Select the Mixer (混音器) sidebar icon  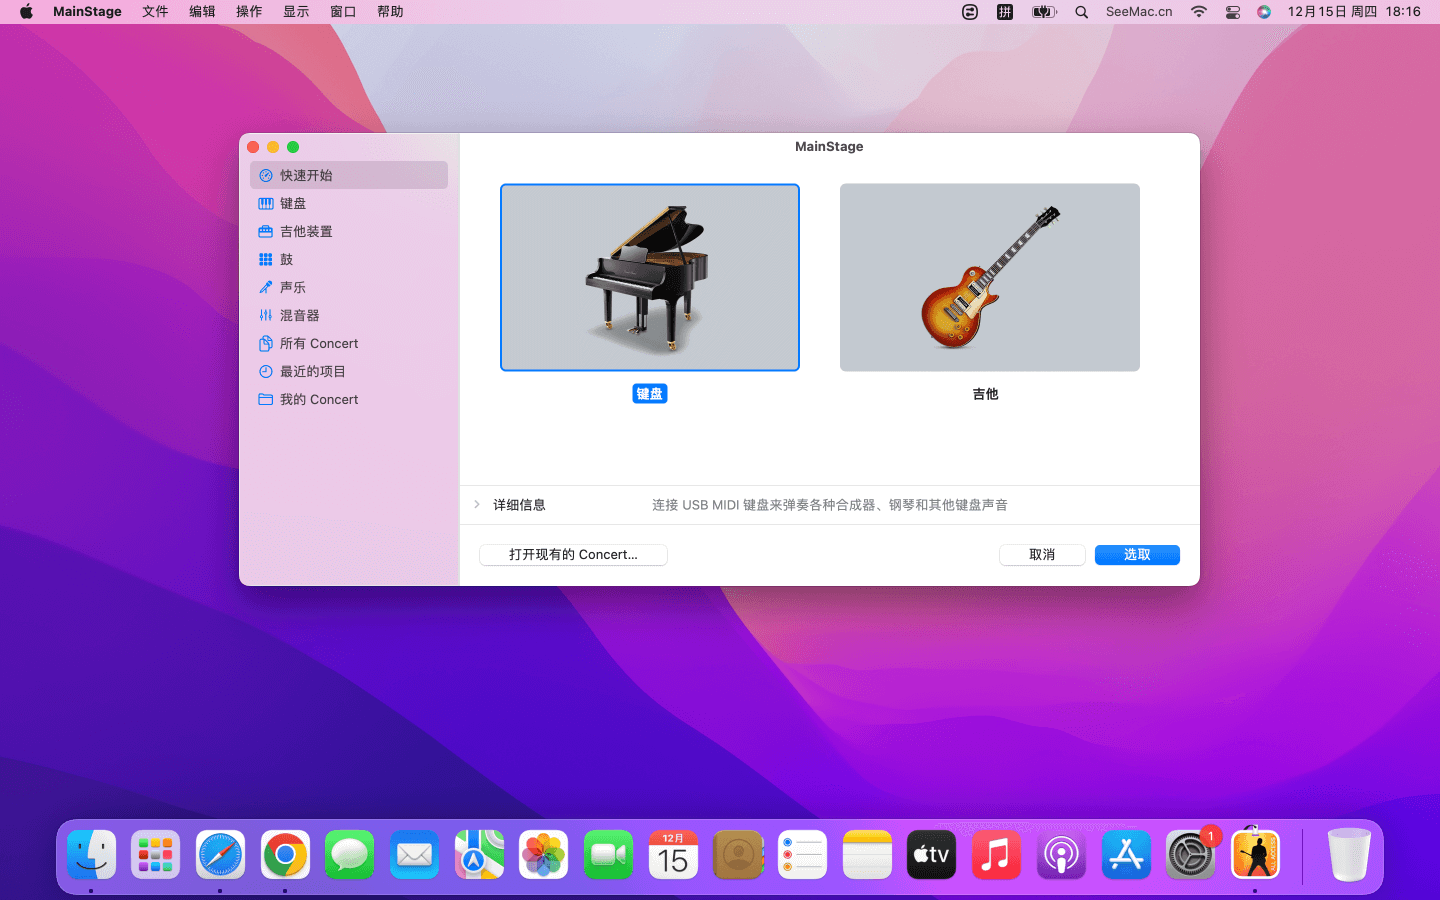[266, 315]
